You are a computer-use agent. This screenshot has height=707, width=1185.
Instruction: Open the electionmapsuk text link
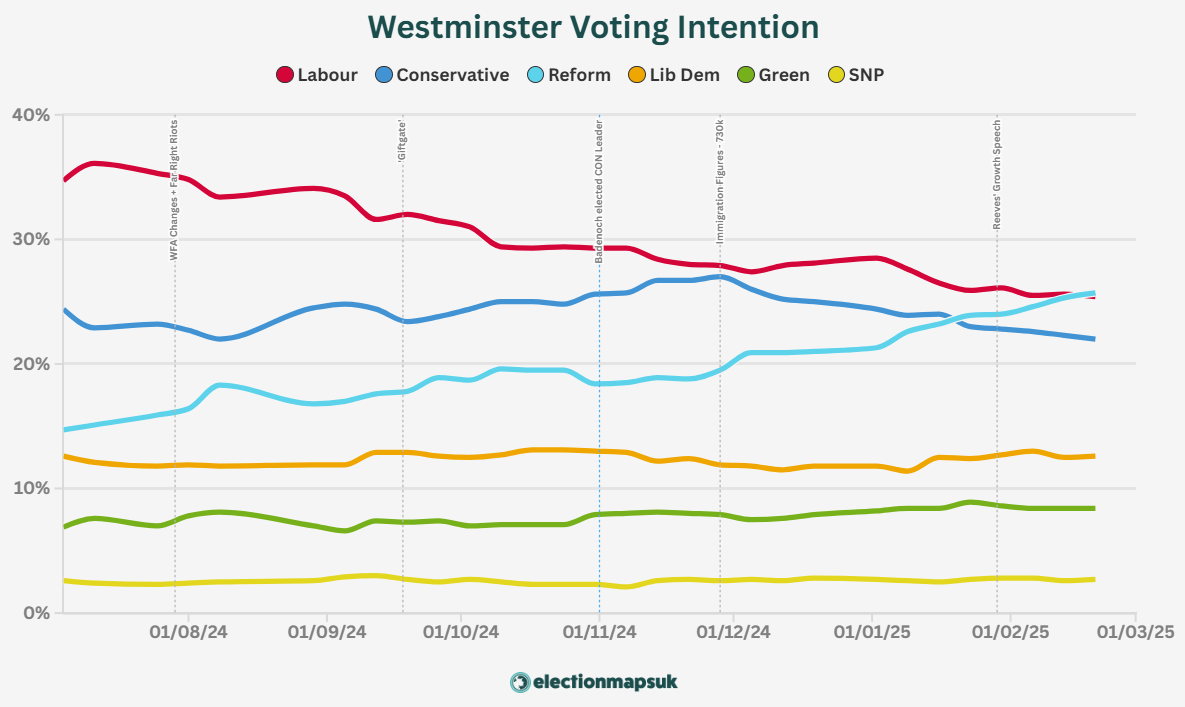tap(605, 682)
